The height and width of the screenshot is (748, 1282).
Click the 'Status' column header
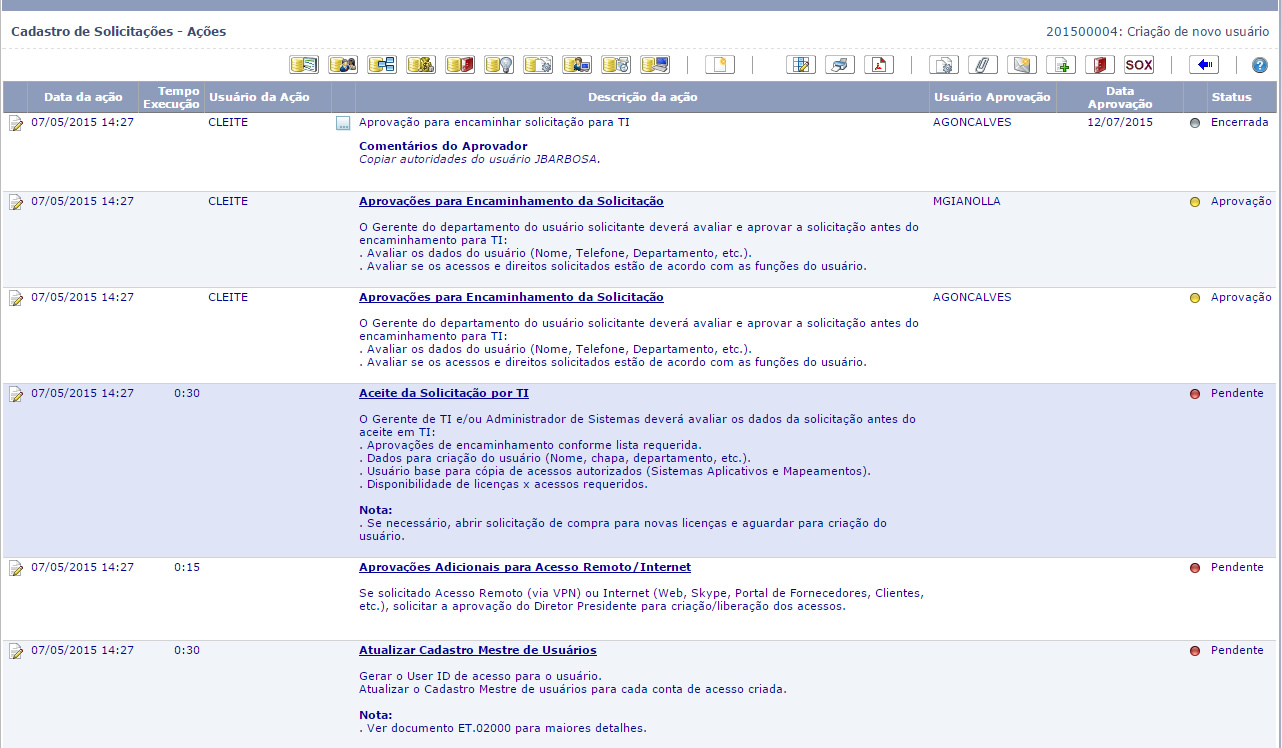coord(1231,97)
